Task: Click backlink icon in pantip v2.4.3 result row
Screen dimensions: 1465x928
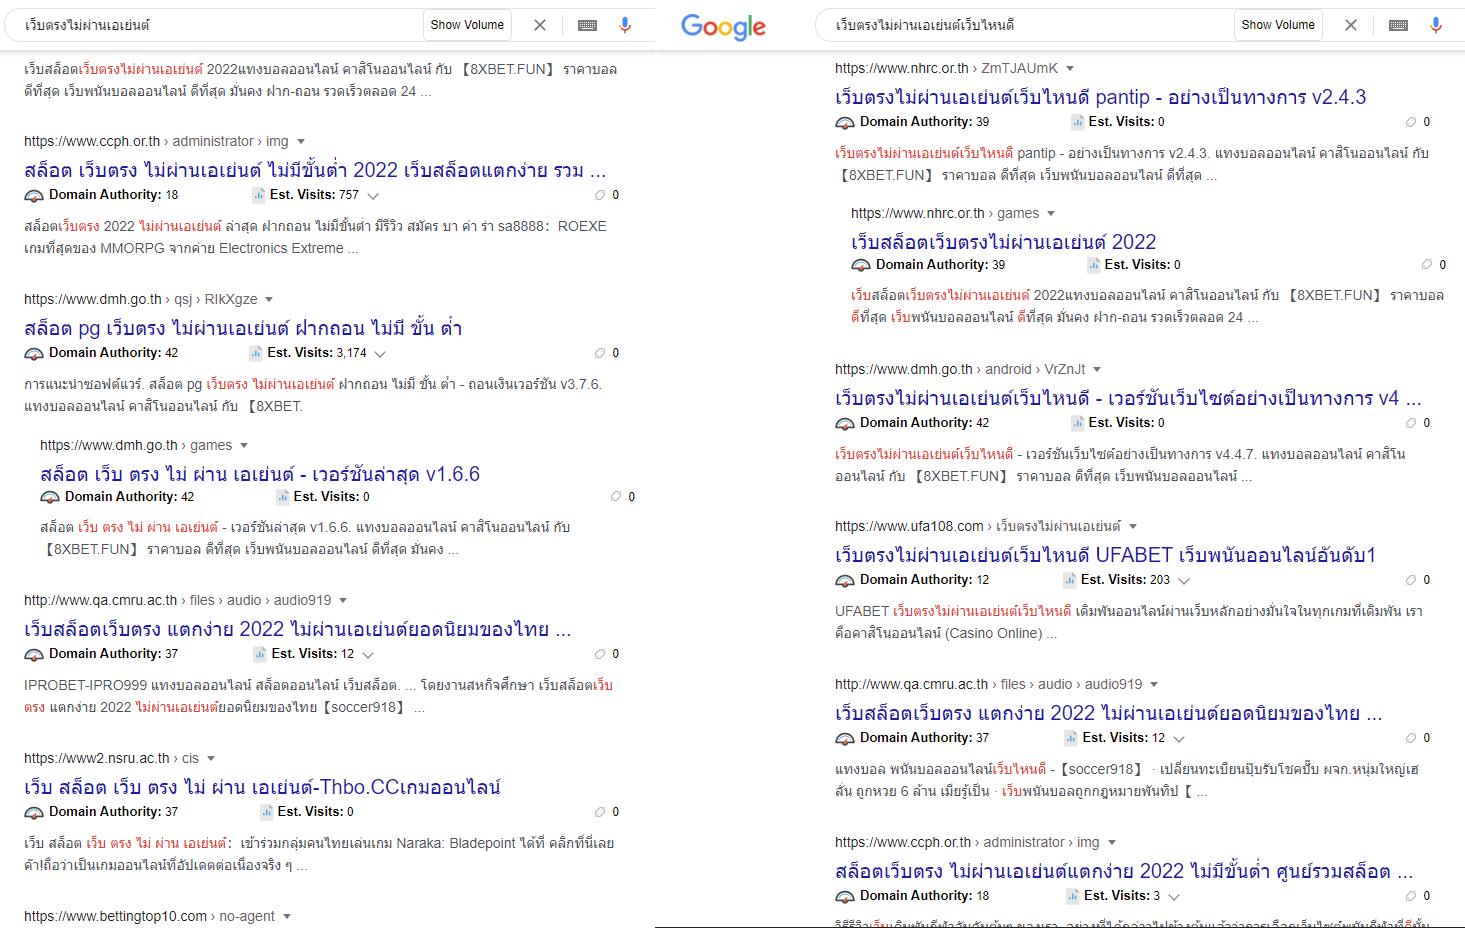Action: 1411,122
